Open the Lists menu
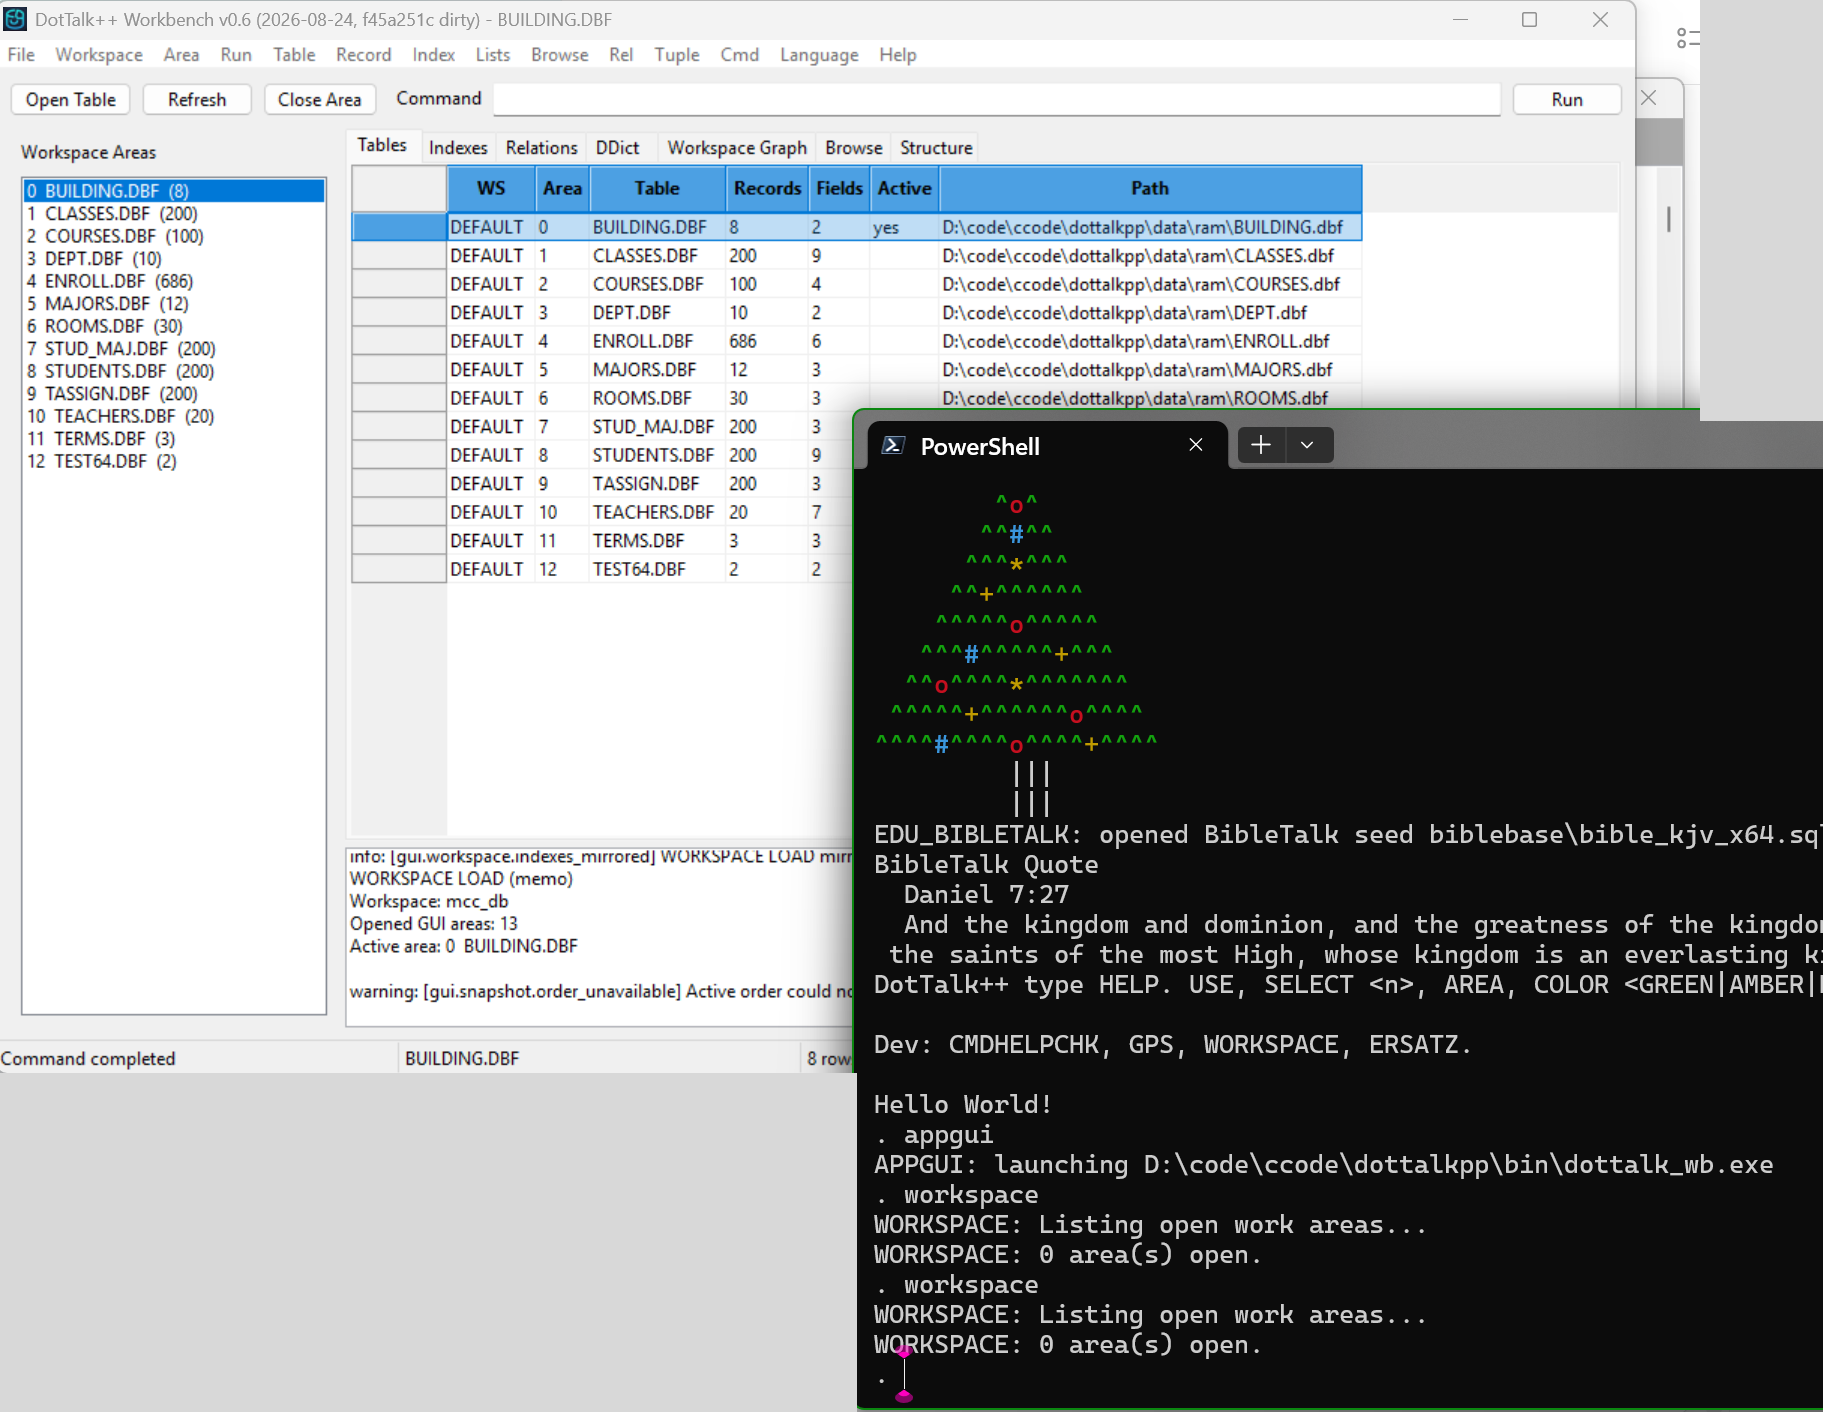 [492, 54]
